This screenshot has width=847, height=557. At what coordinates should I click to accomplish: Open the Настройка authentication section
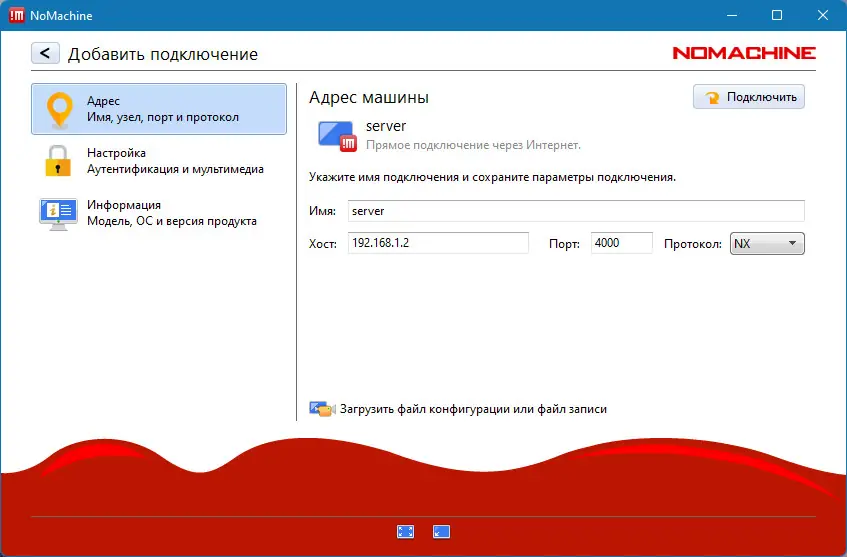click(x=159, y=161)
